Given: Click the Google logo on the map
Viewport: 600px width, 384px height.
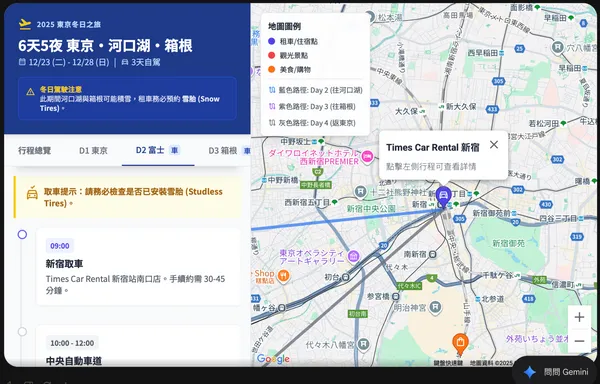Looking at the screenshot, I should [x=273, y=359].
